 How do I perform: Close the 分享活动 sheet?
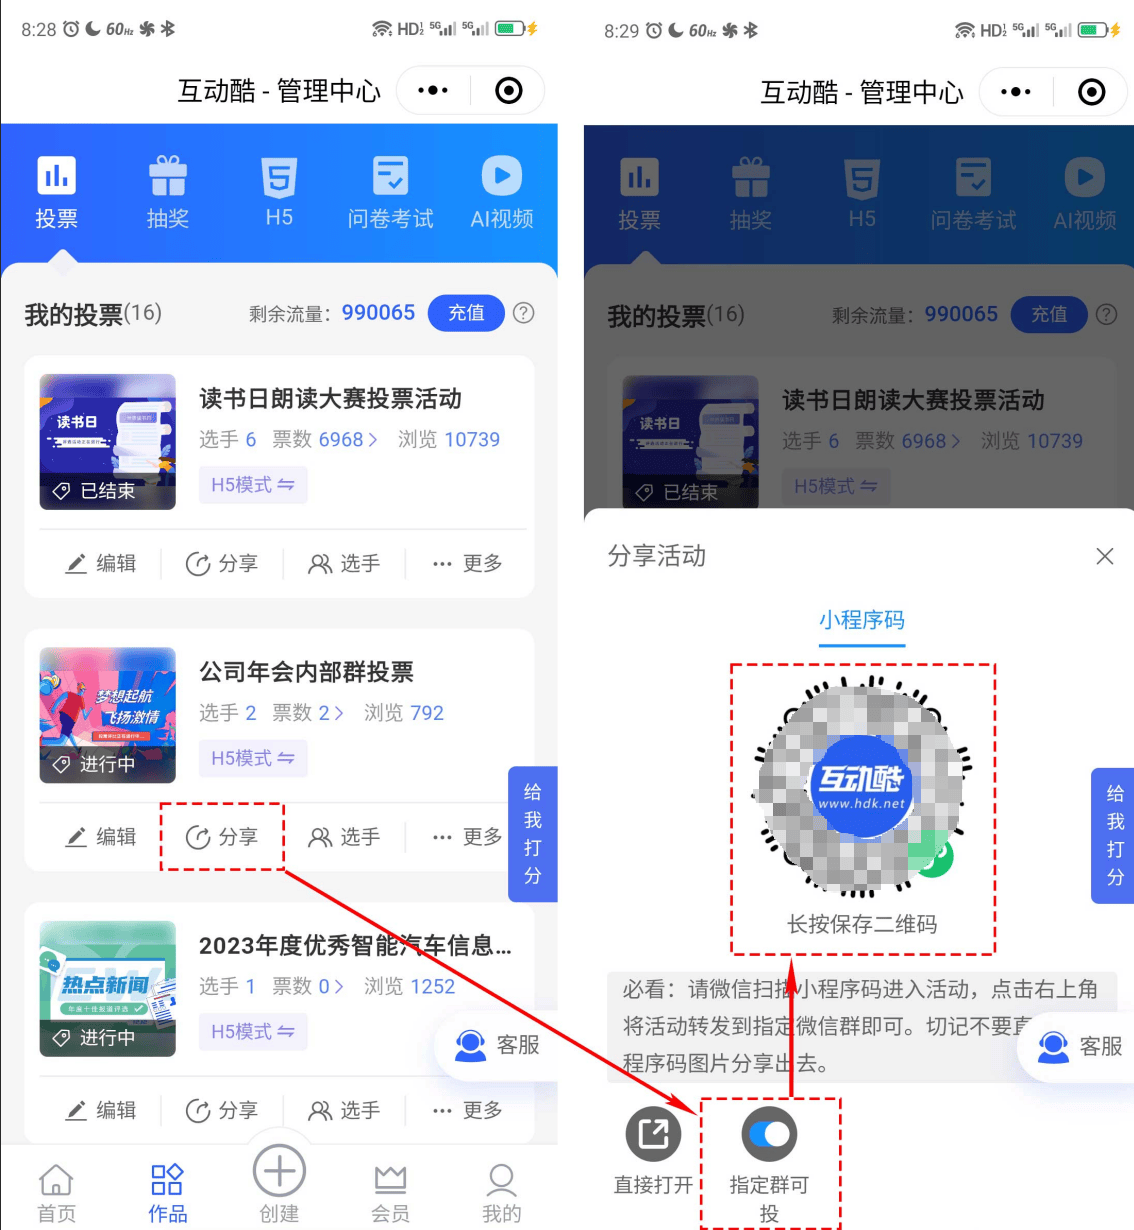[1105, 556]
